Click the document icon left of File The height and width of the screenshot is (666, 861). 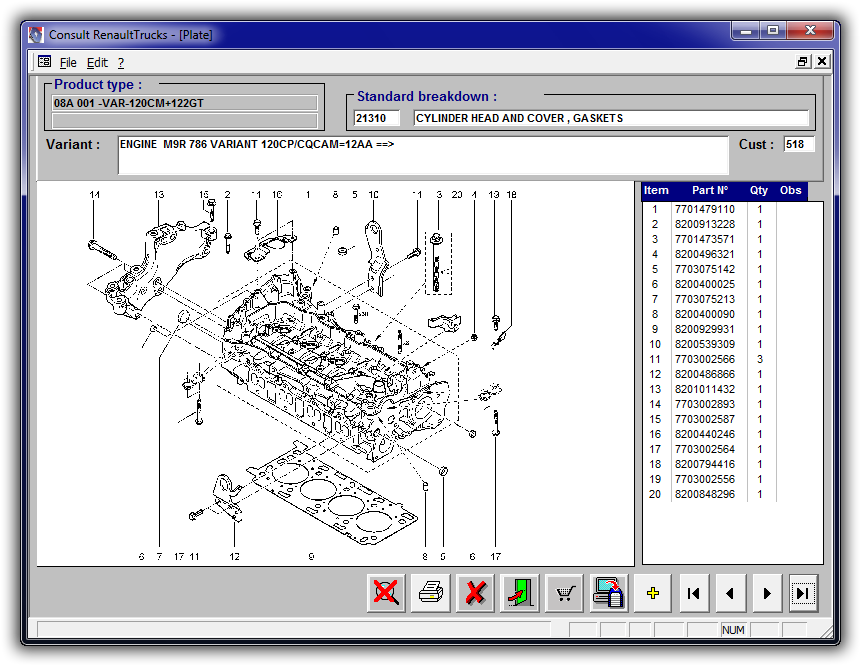(44, 62)
